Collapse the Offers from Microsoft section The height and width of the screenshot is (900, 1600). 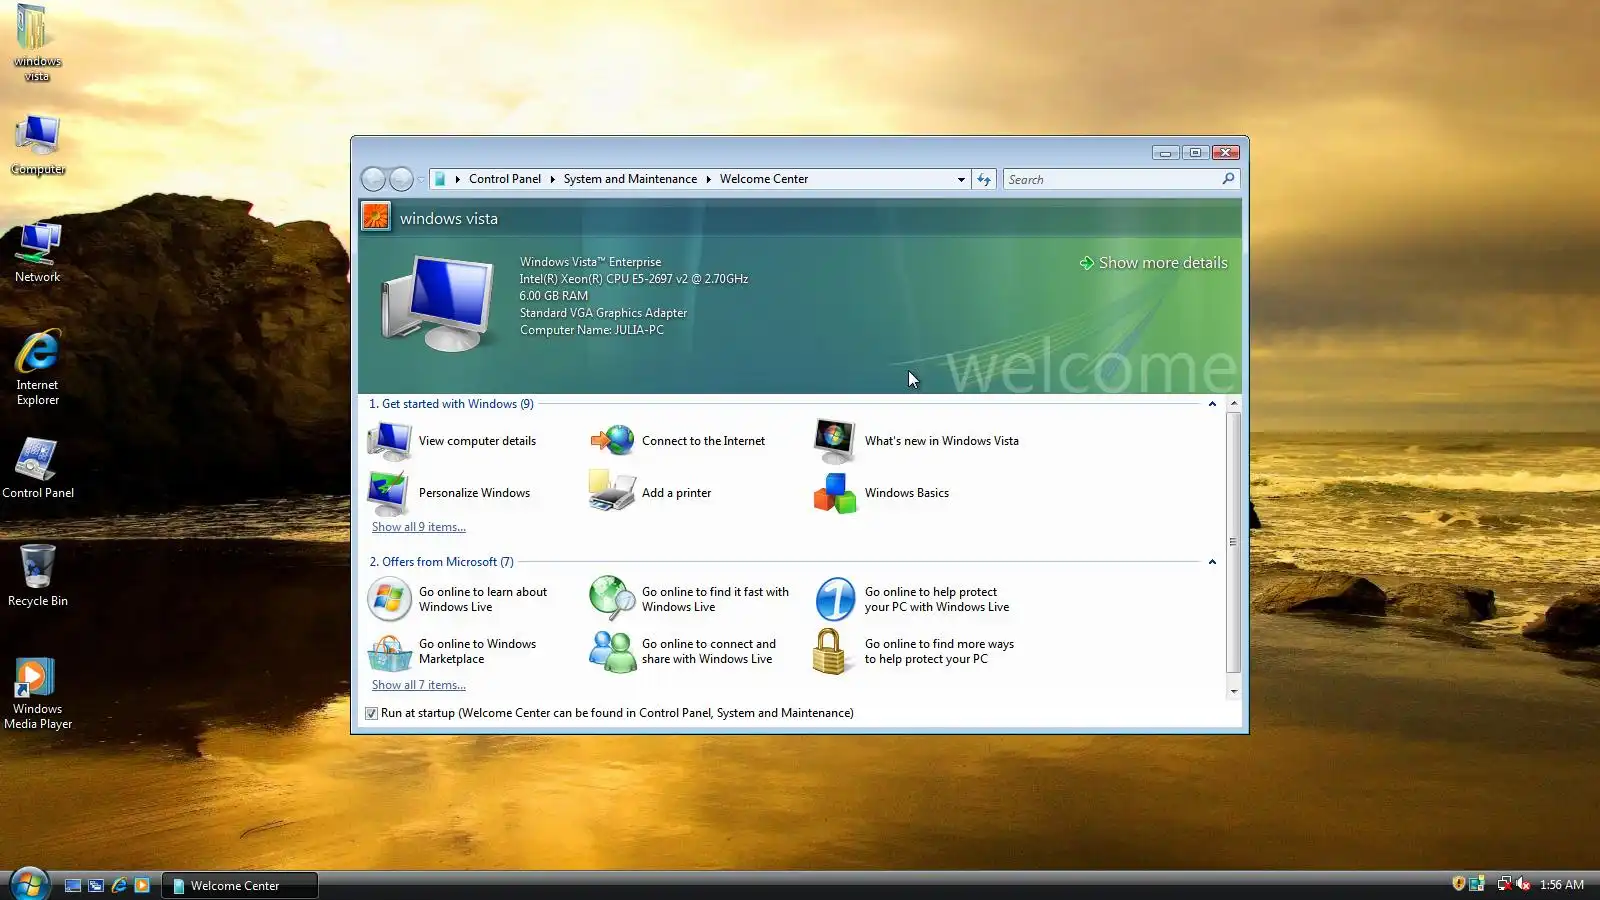1212,562
